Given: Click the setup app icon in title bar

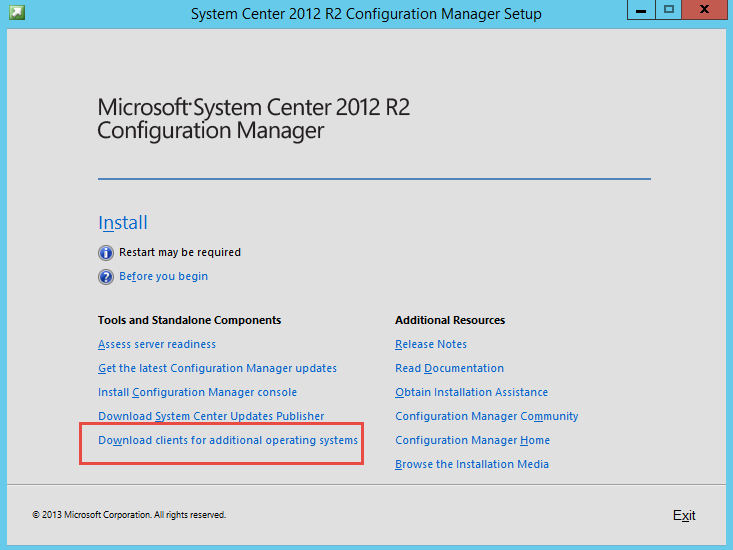Looking at the screenshot, I should [x=17, y=12].
